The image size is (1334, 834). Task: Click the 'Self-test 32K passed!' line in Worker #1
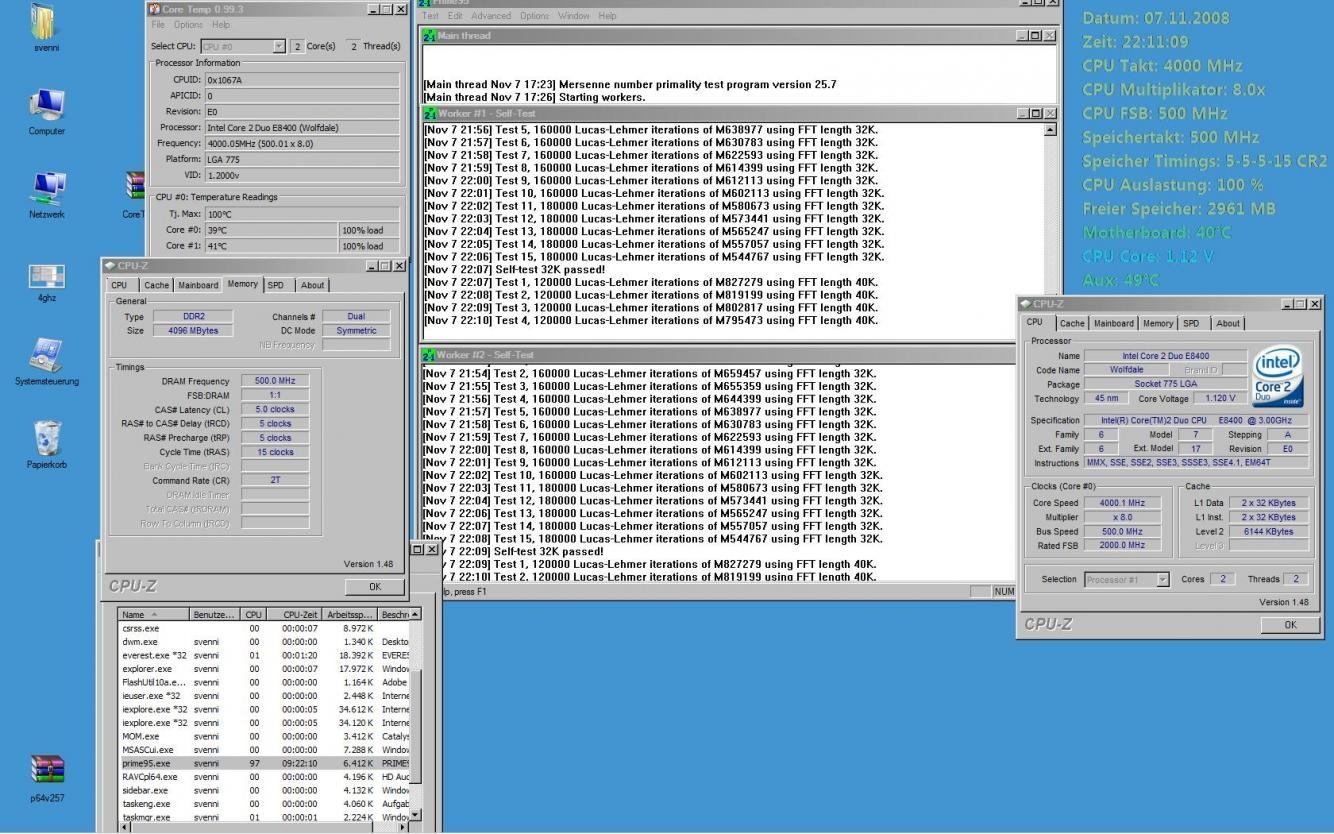(x=514, y=270)
